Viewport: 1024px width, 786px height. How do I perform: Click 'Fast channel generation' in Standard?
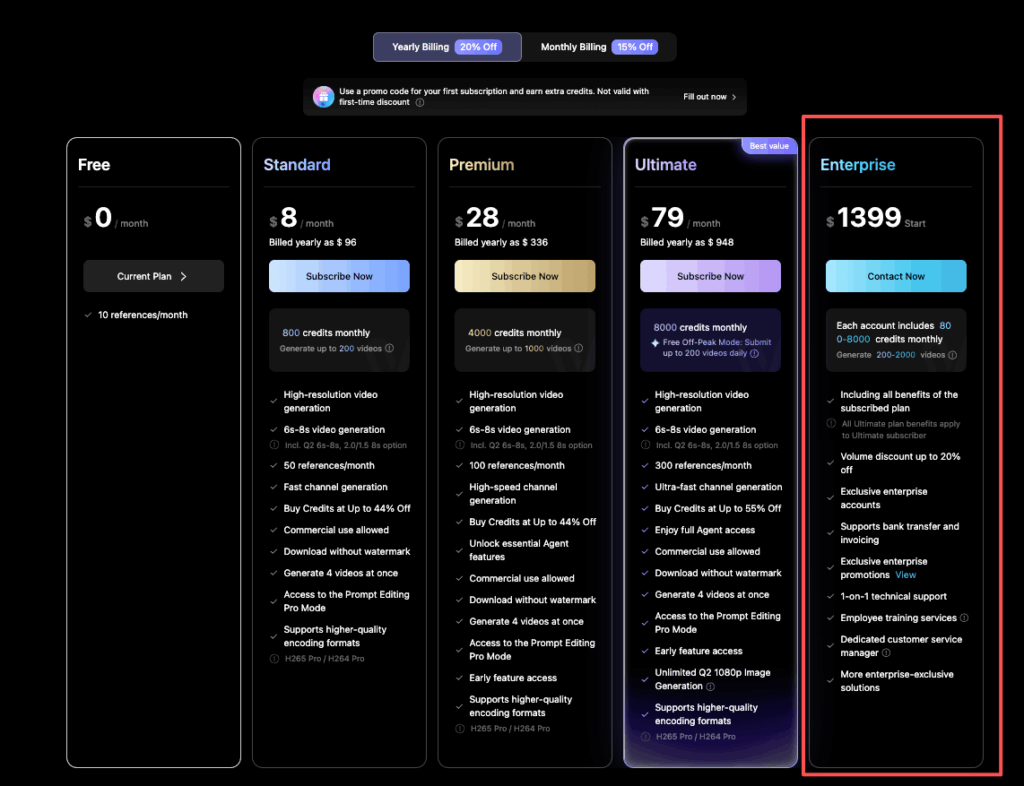click(x=336, y=487)
